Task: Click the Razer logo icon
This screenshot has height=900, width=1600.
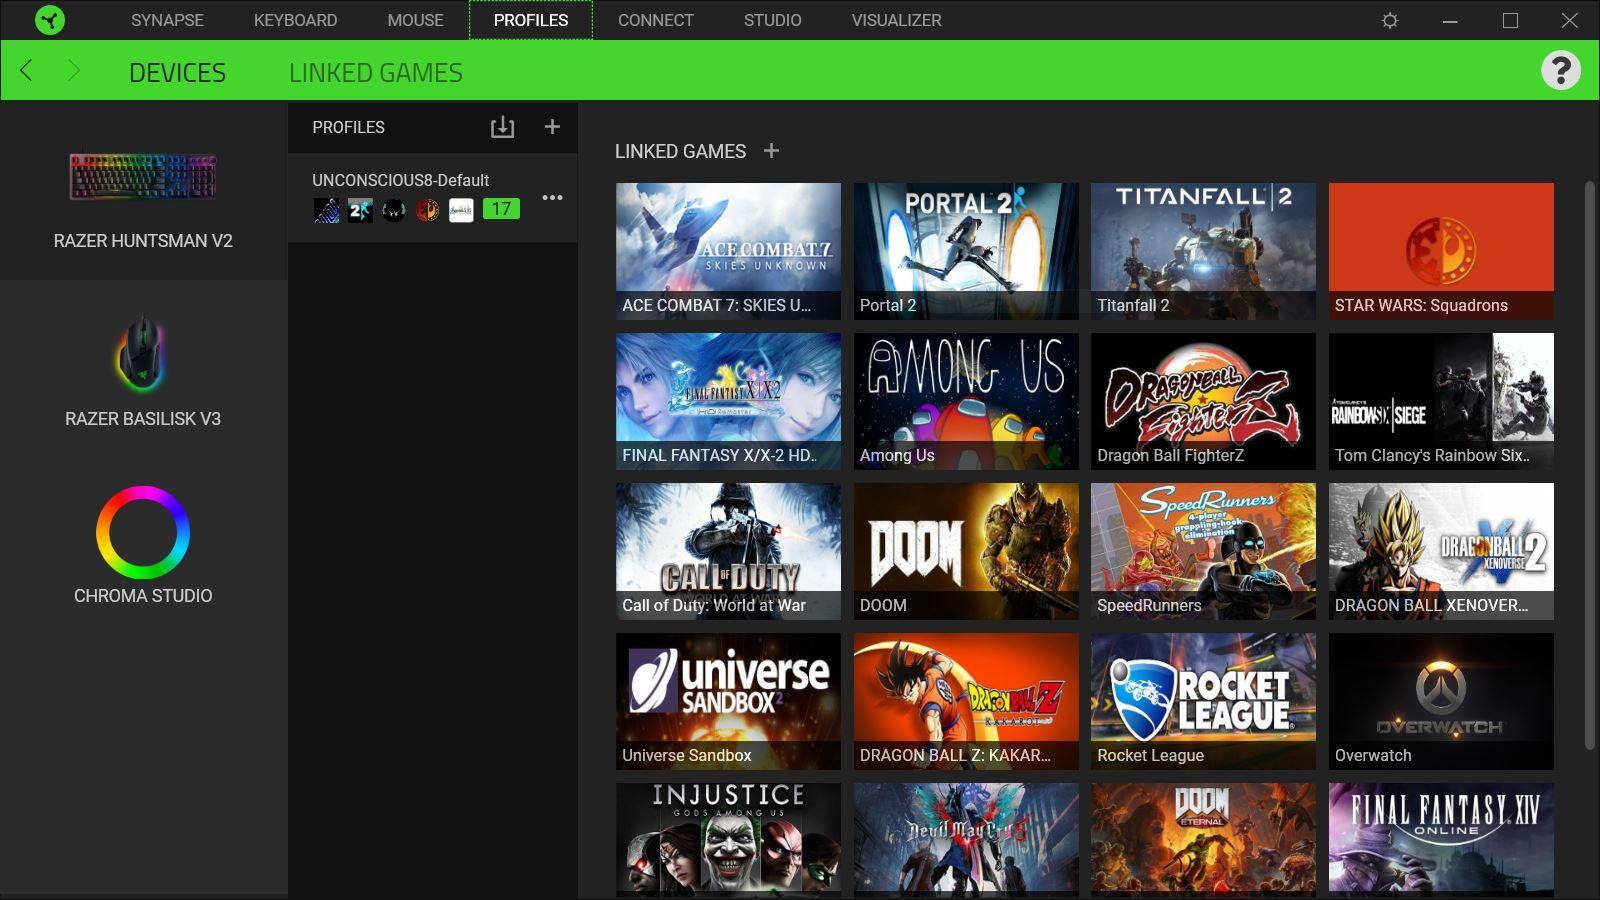Action: [49, 20]
